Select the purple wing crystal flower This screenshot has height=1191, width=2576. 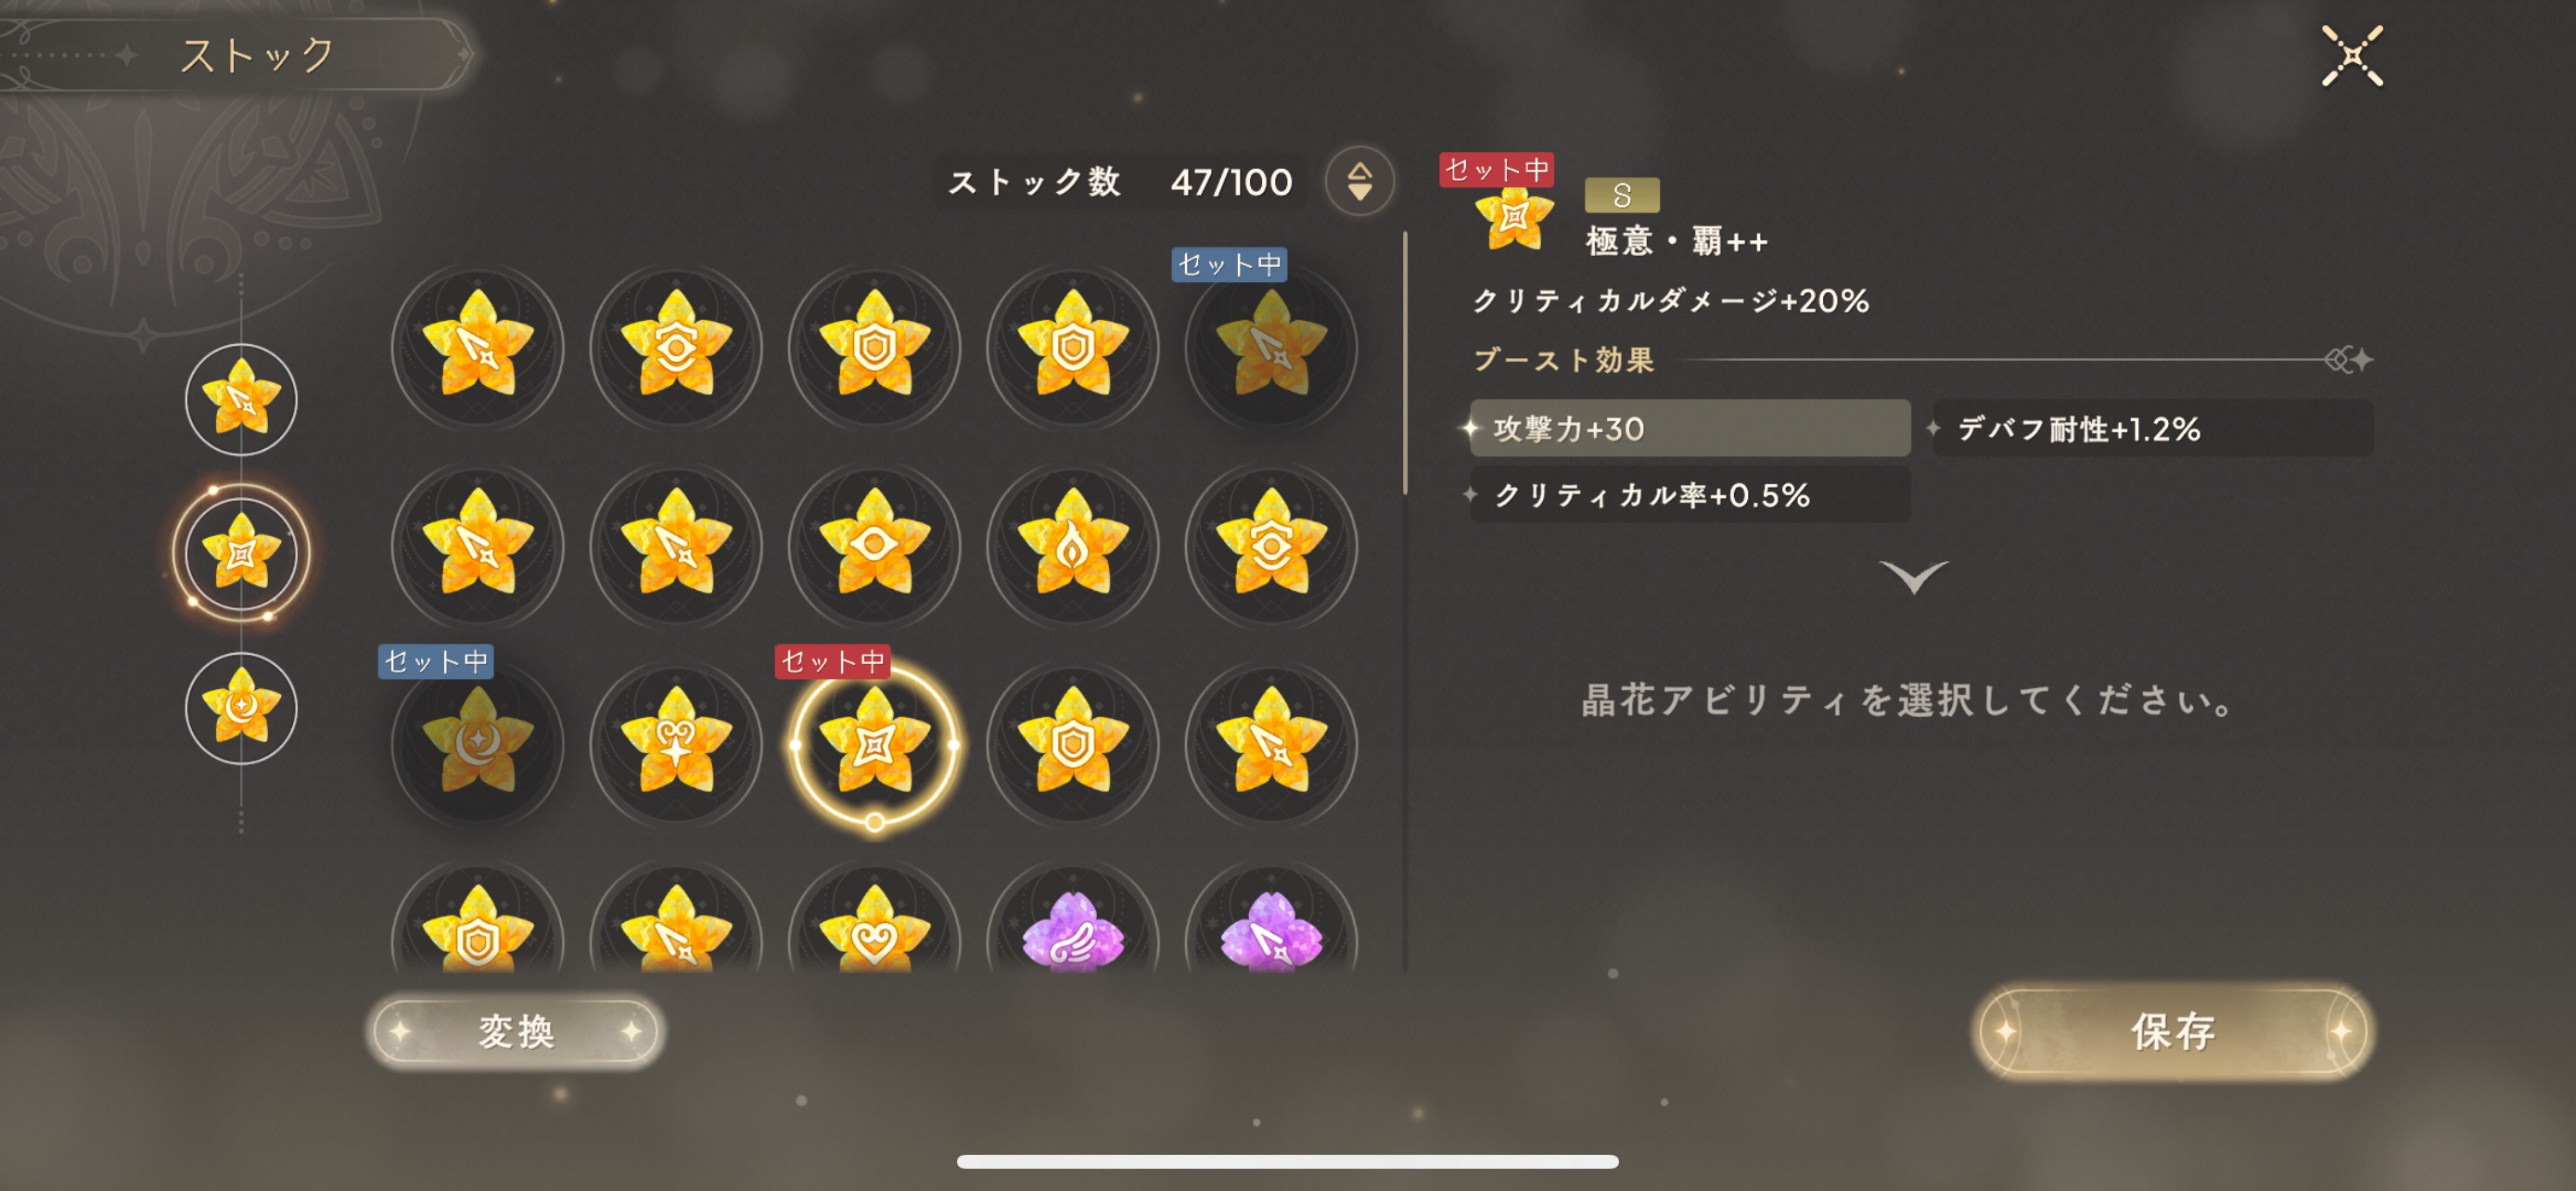tap(1073, 930)
